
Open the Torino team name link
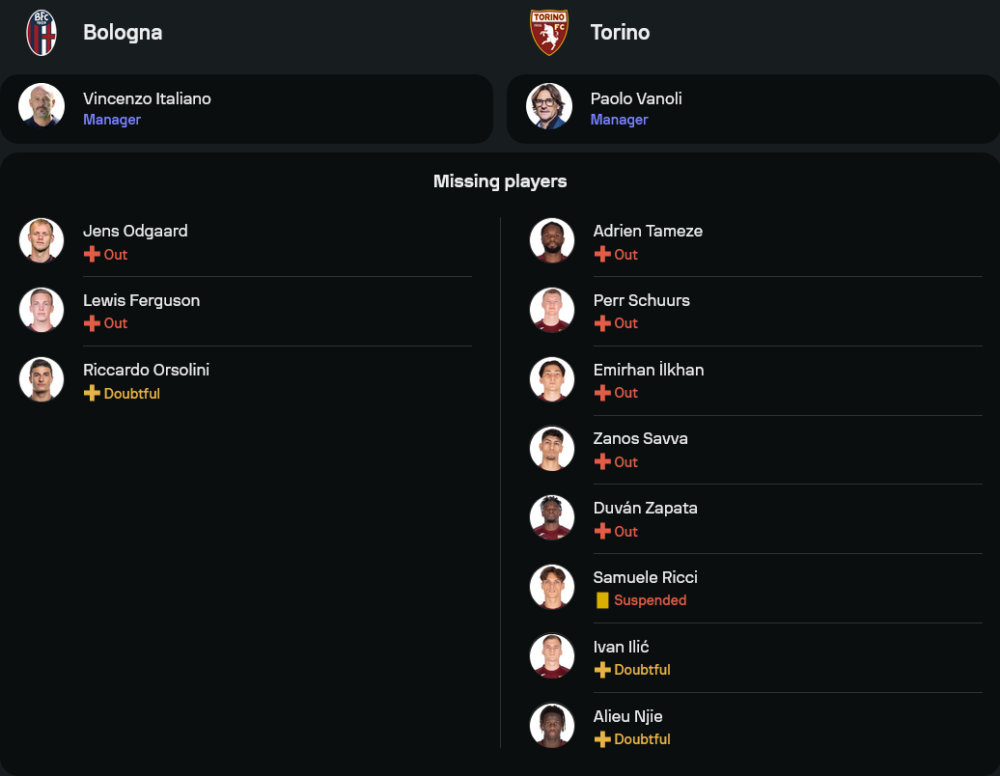pos(620,32)
